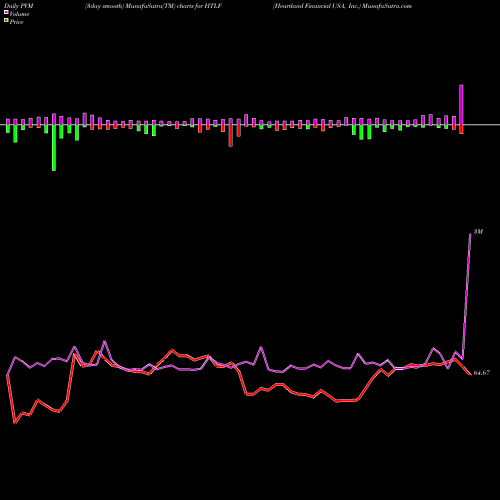Click 'Heartland Financial USA, Inc.' header text

click(x=317, y=6)
